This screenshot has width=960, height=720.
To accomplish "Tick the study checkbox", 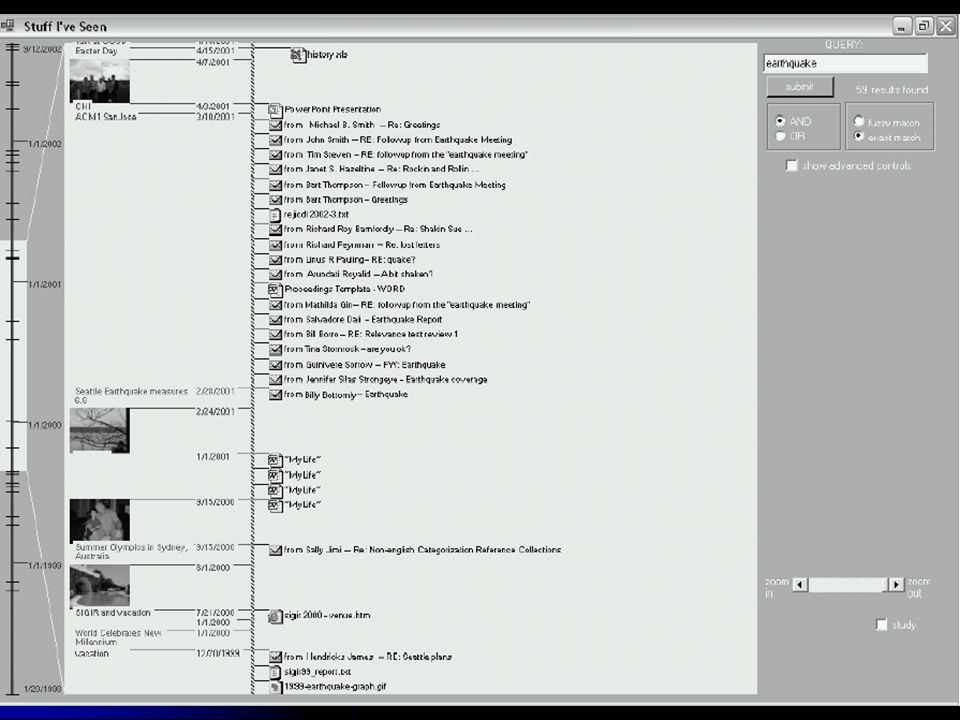I will coord(882,624).
